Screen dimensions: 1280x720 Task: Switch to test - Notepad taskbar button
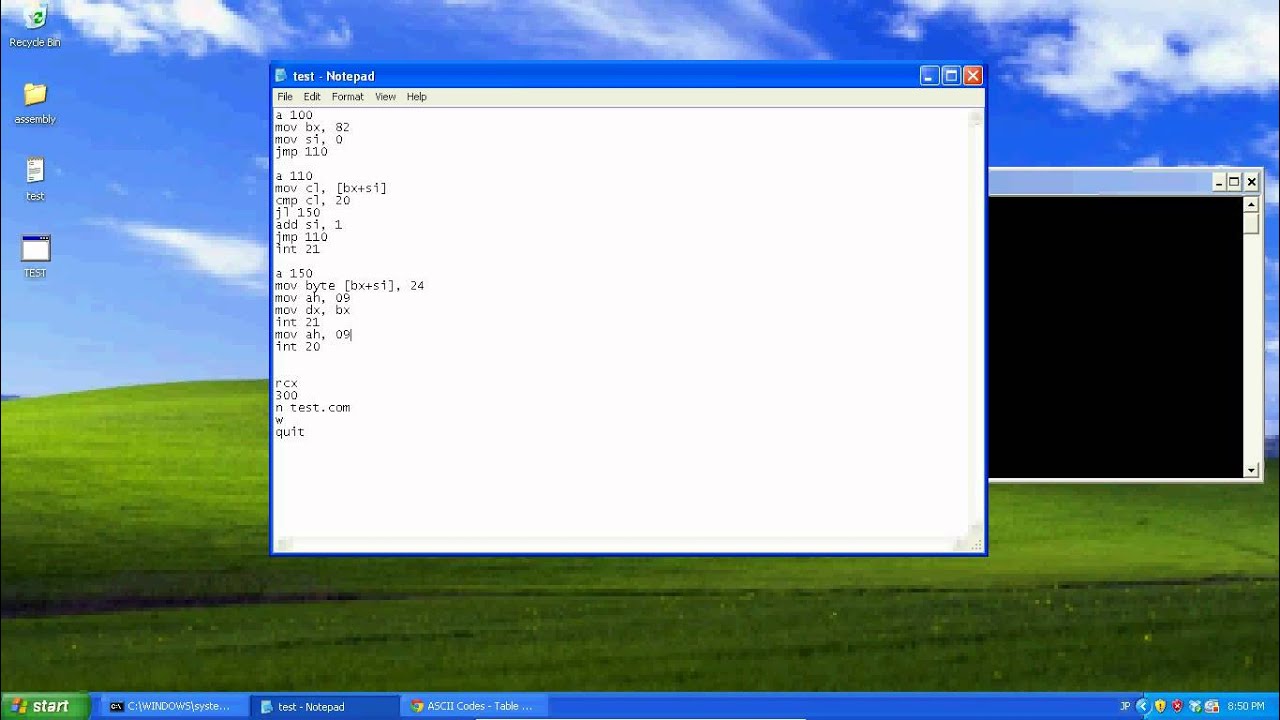(323, 706)
